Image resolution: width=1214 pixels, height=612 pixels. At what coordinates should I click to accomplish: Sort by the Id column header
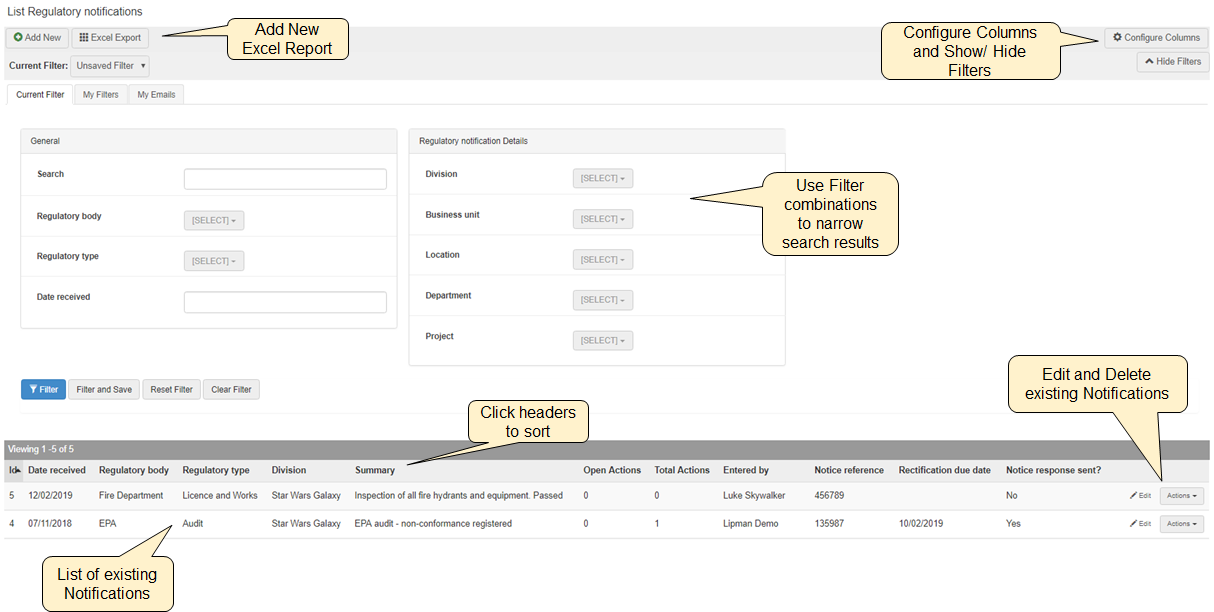[x=14, y=470]
